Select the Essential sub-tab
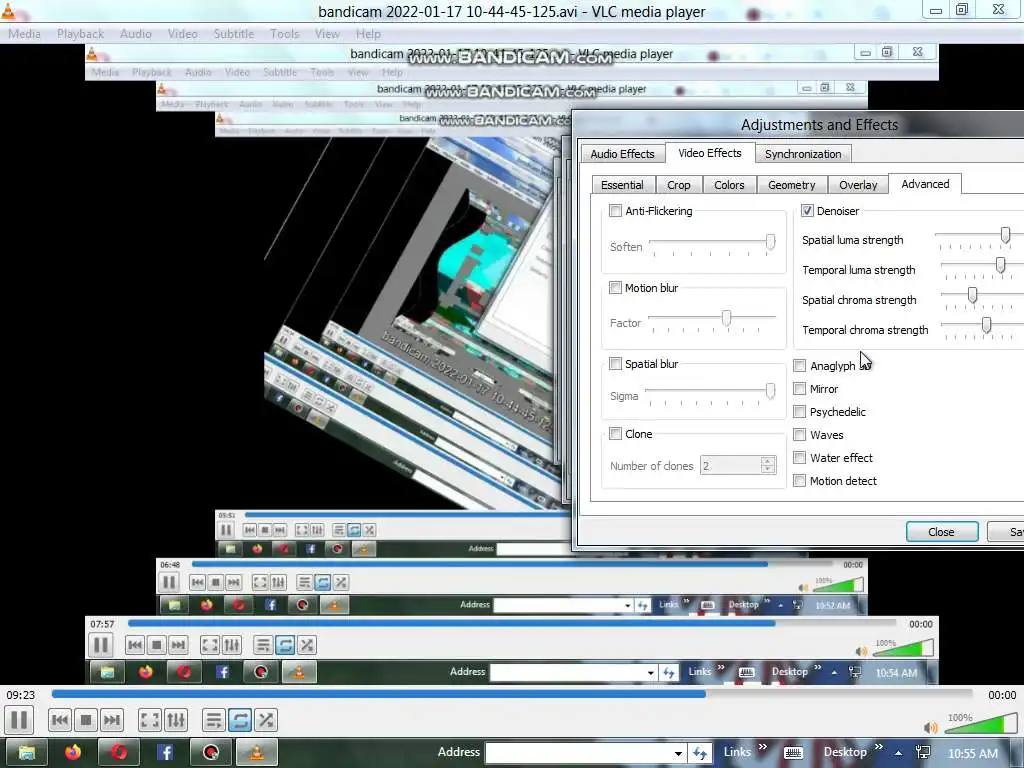 [622, 185]
